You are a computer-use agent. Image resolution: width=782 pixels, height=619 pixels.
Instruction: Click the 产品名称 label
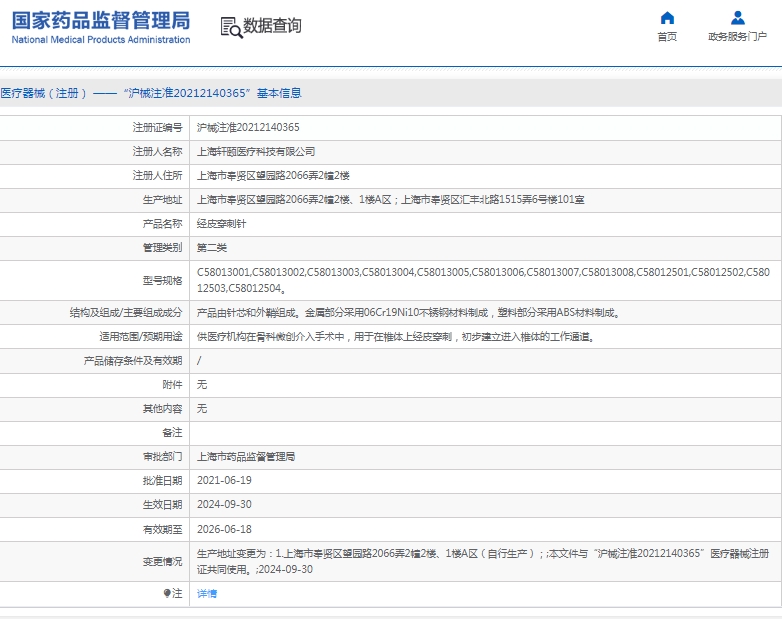pos(163,224)
